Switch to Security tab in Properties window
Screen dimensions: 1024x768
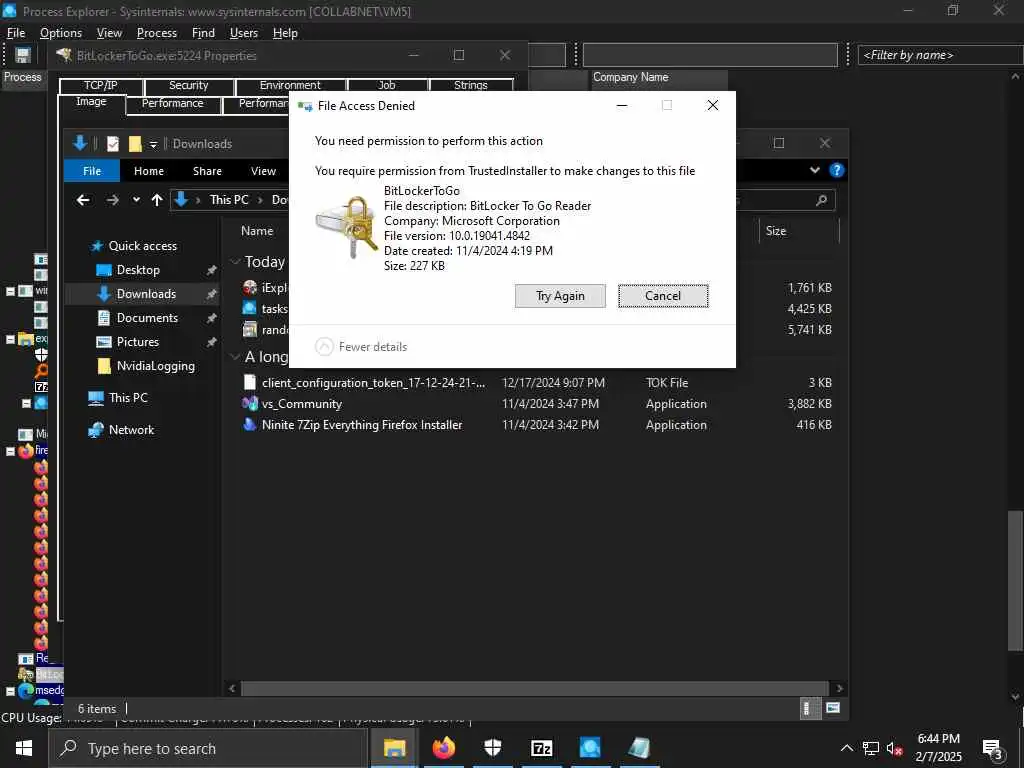pos(188,86)
